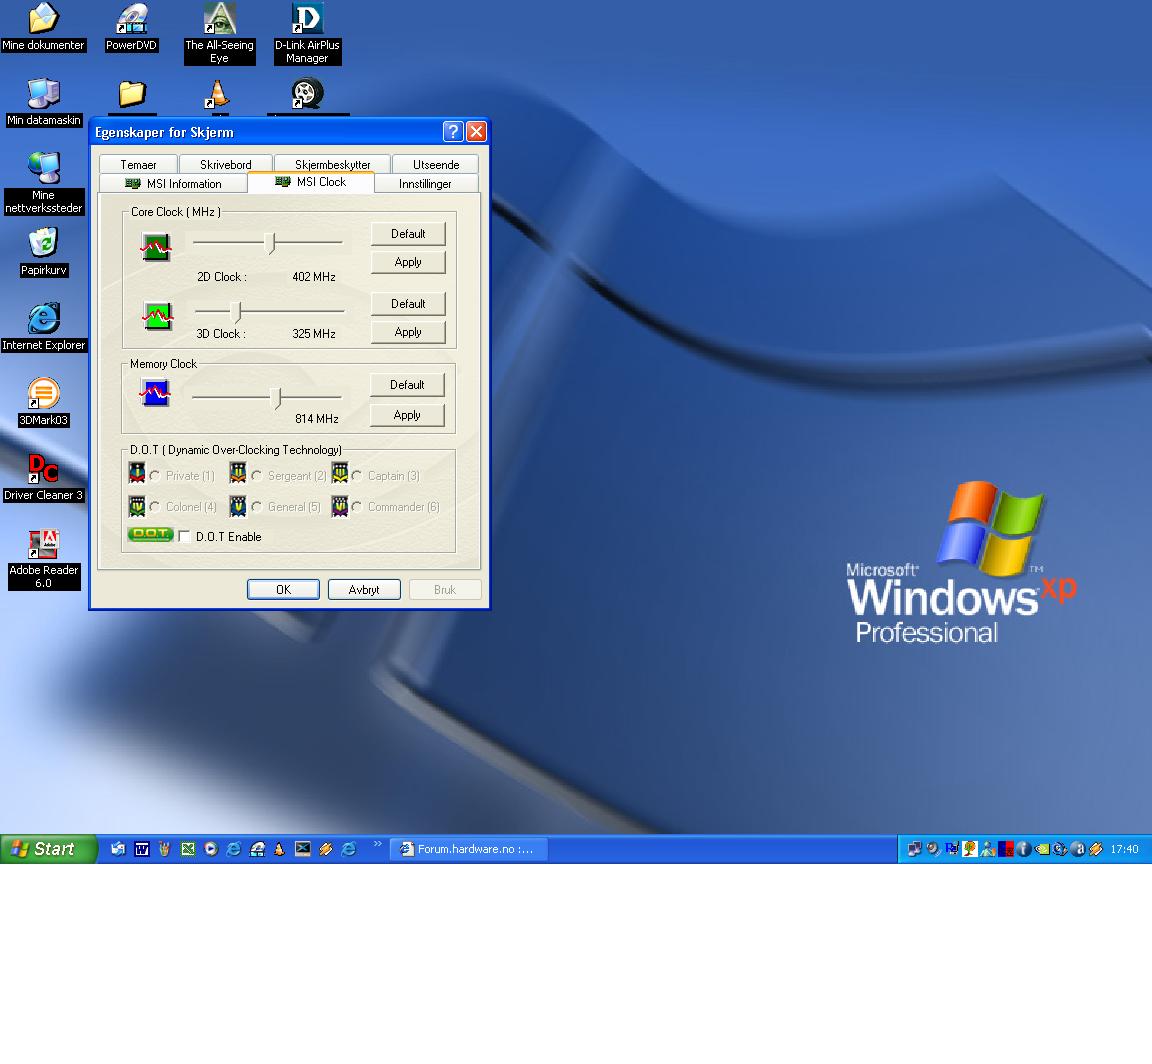The height and width of the screenshot is (1064, 1152).
Task: Apply the 2D Clock setting
Action: click(408, 262)
